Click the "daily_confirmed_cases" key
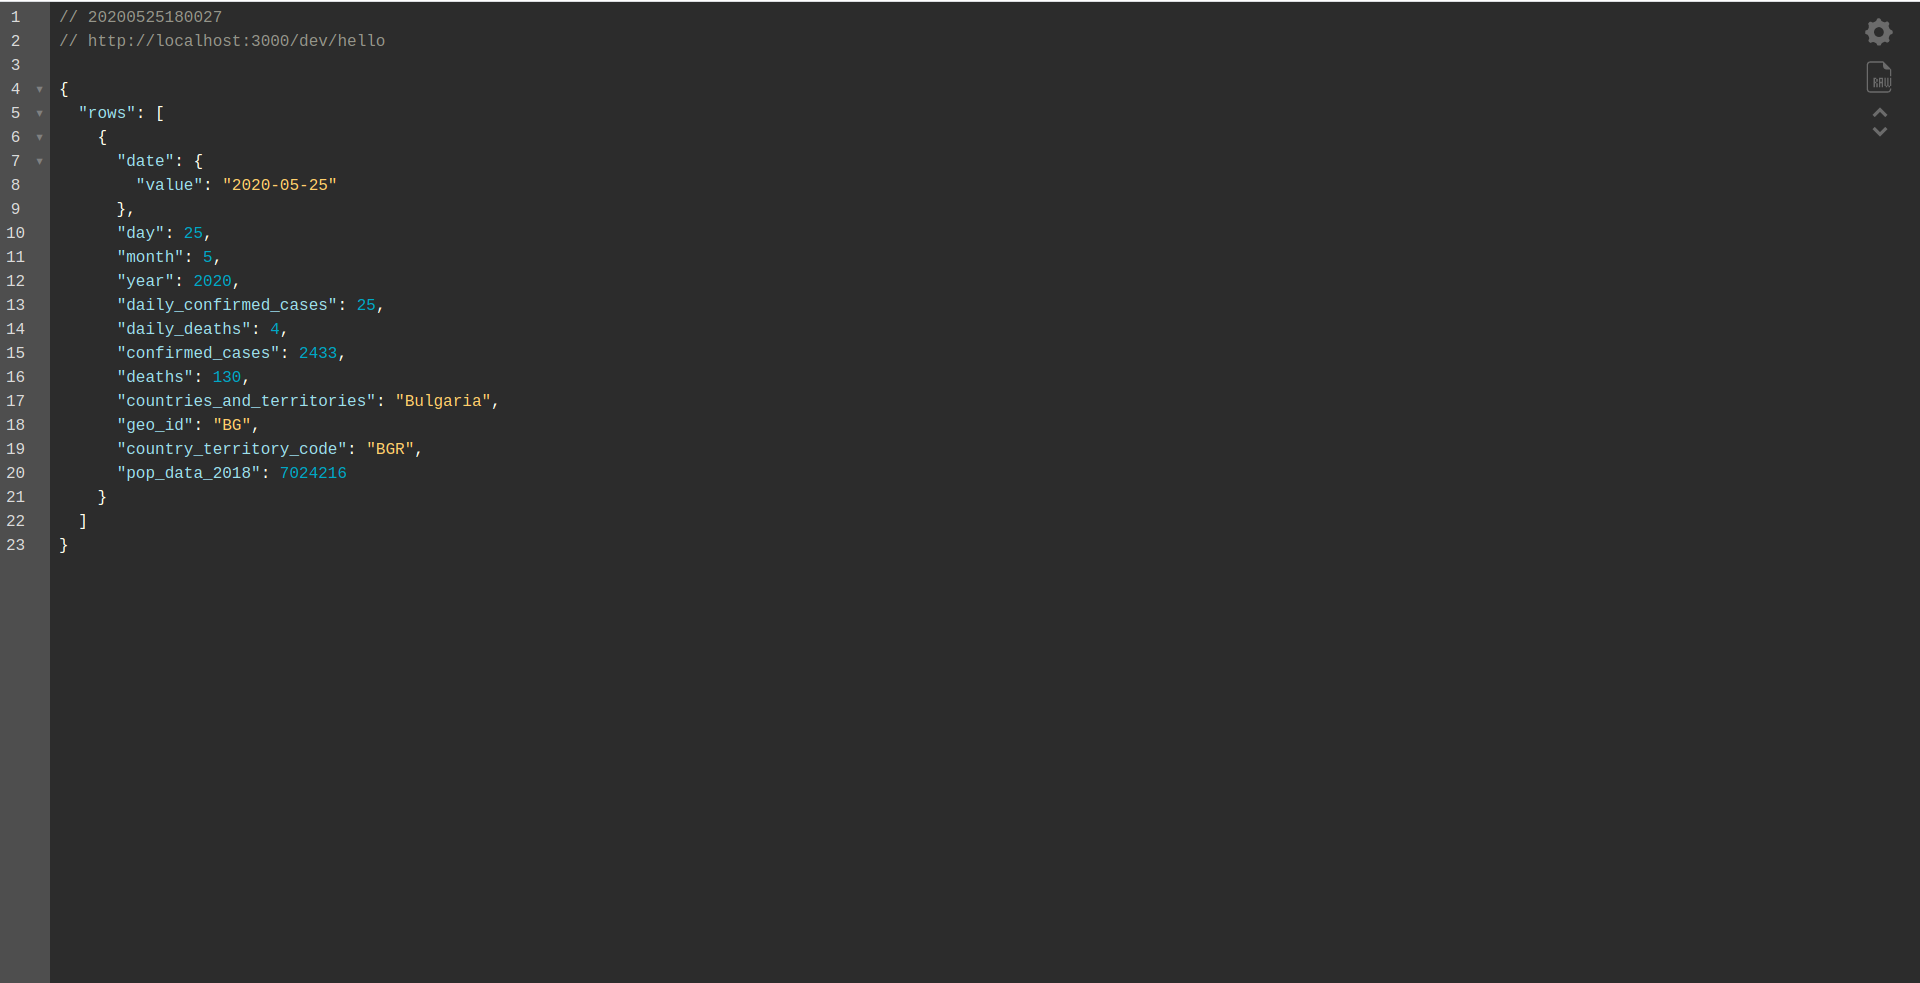This screenshot has height=983, width=1920. (x=227, y=305)
